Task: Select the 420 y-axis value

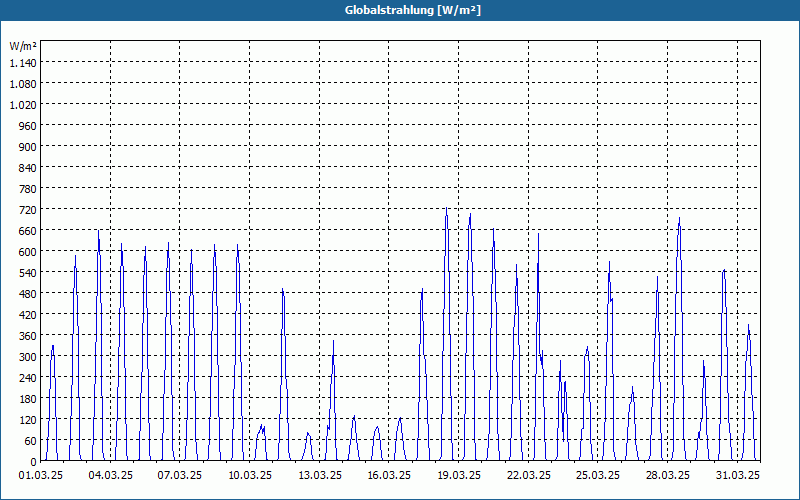Action: click(28, 315)
